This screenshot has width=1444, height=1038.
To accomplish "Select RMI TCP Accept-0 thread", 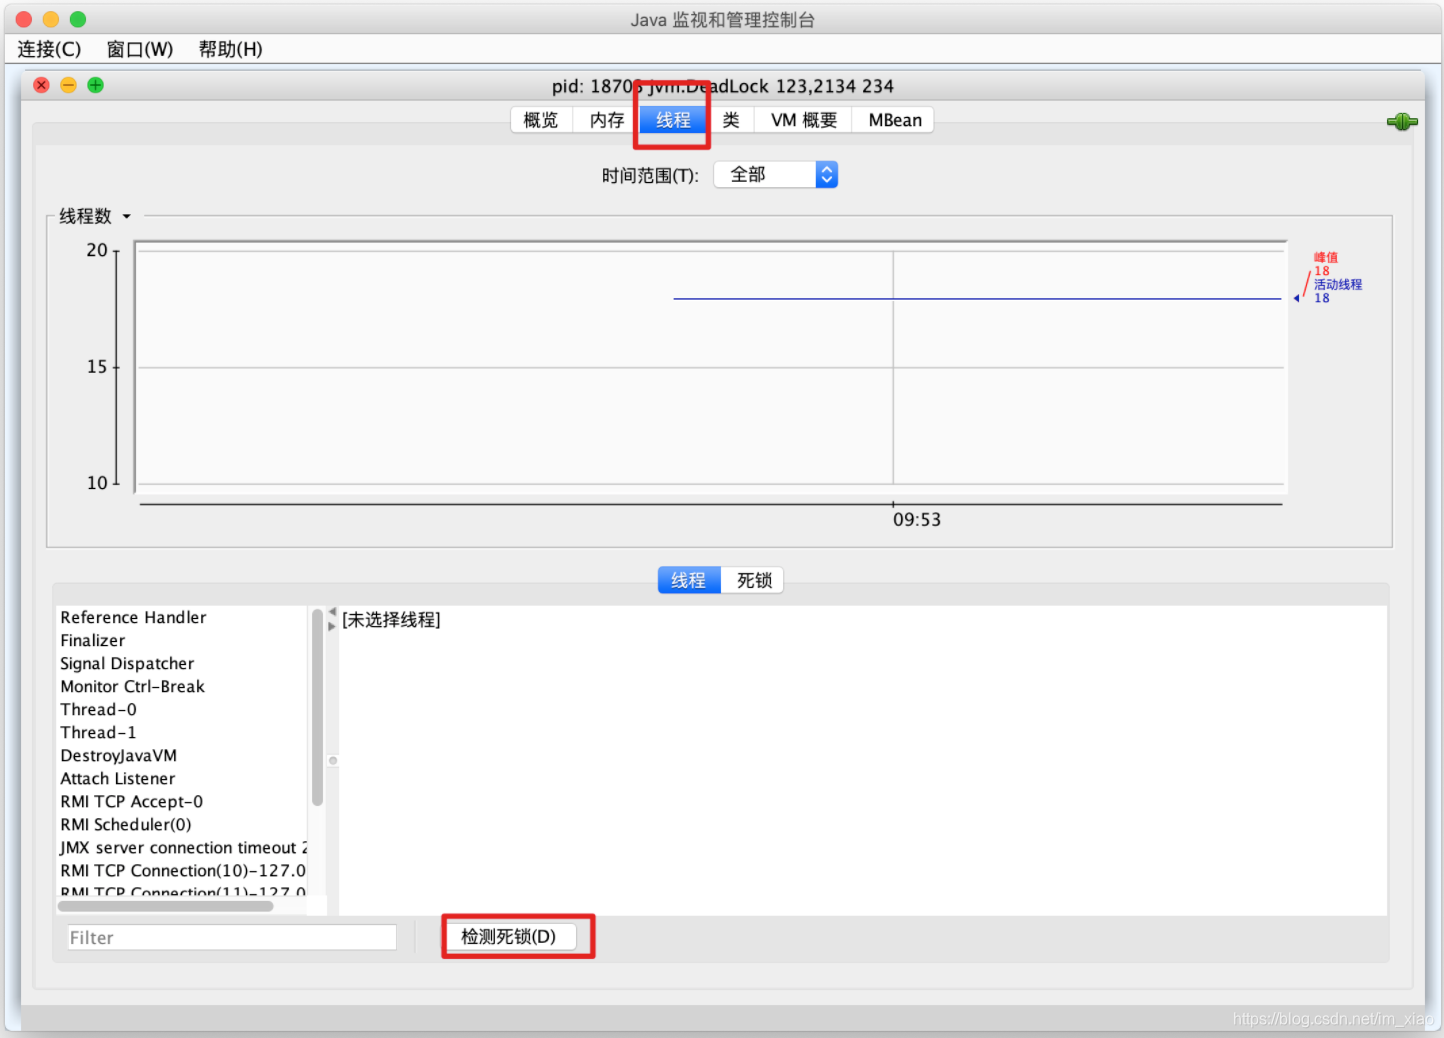I will (182, 801).
